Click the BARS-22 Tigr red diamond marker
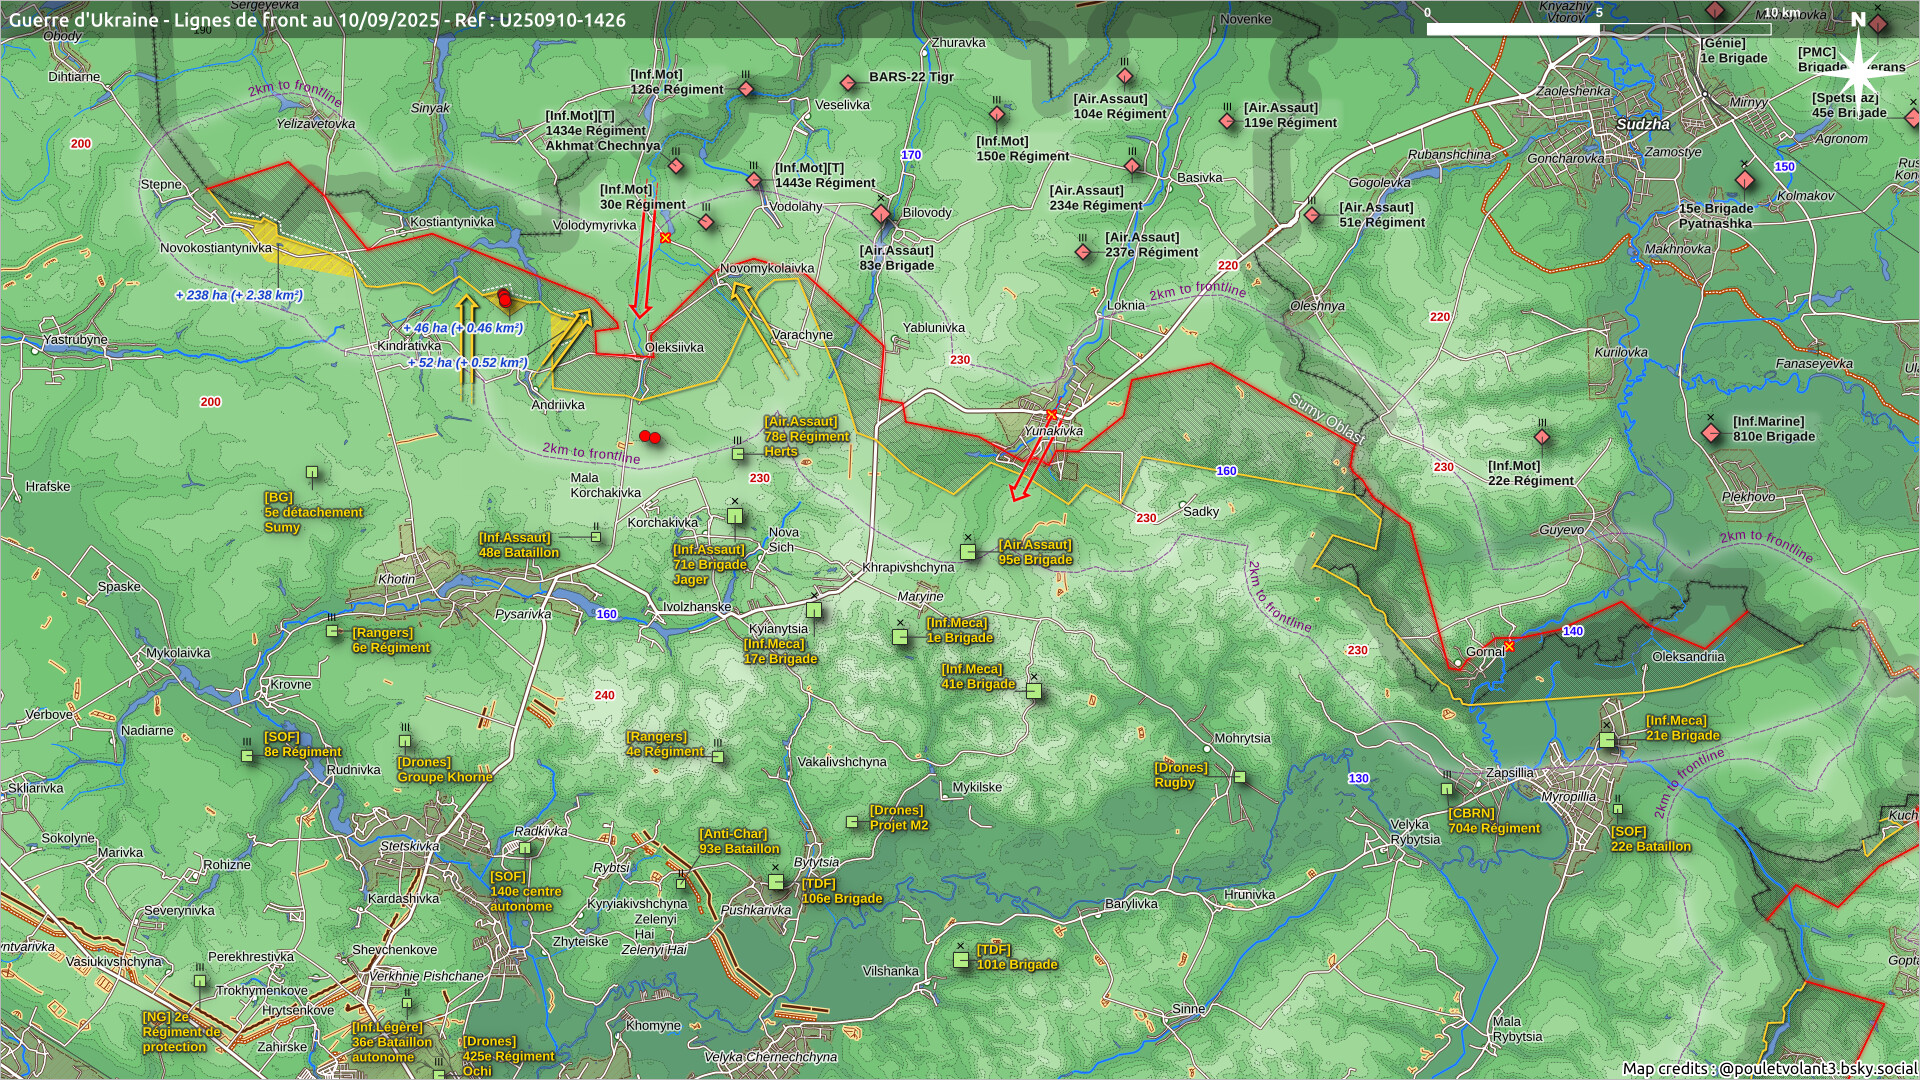This screenshot has width=1920, height=1080. [848, 83]
